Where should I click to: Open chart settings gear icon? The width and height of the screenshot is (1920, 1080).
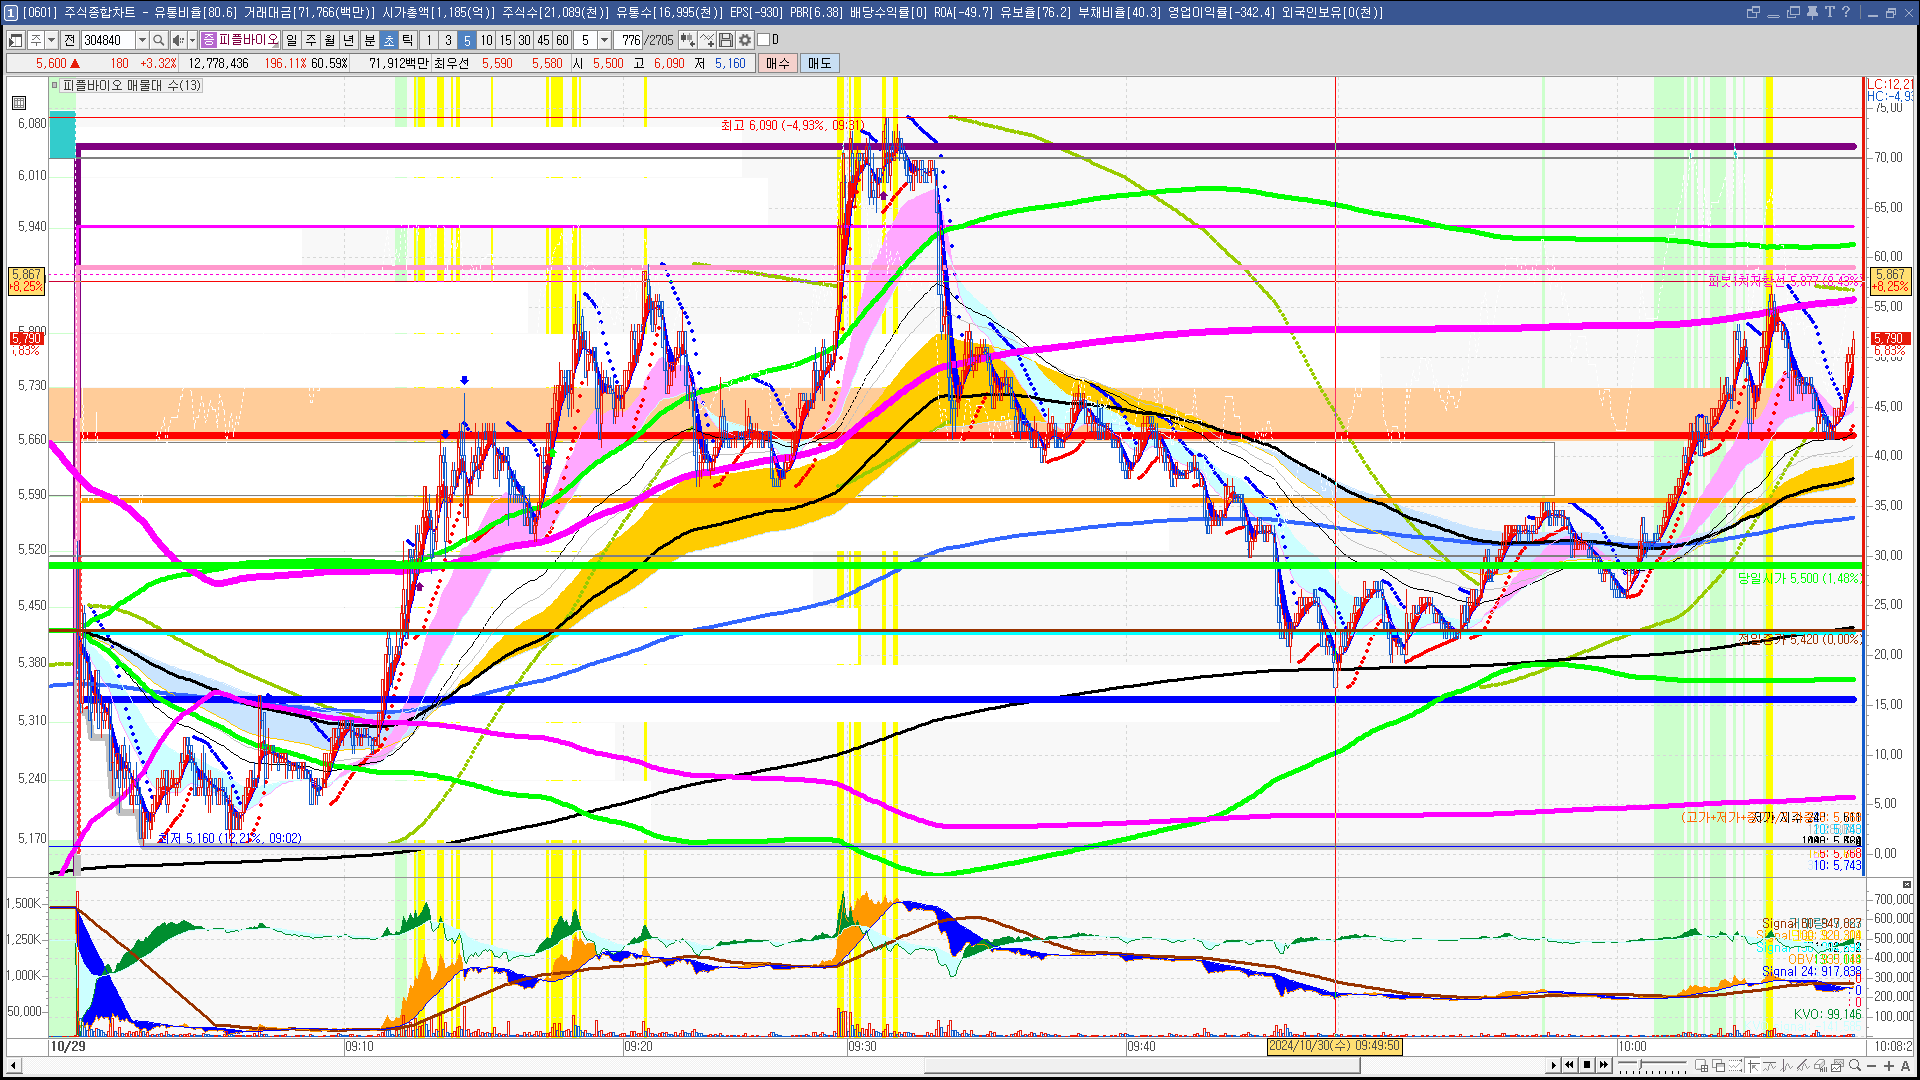click(745, 40)
